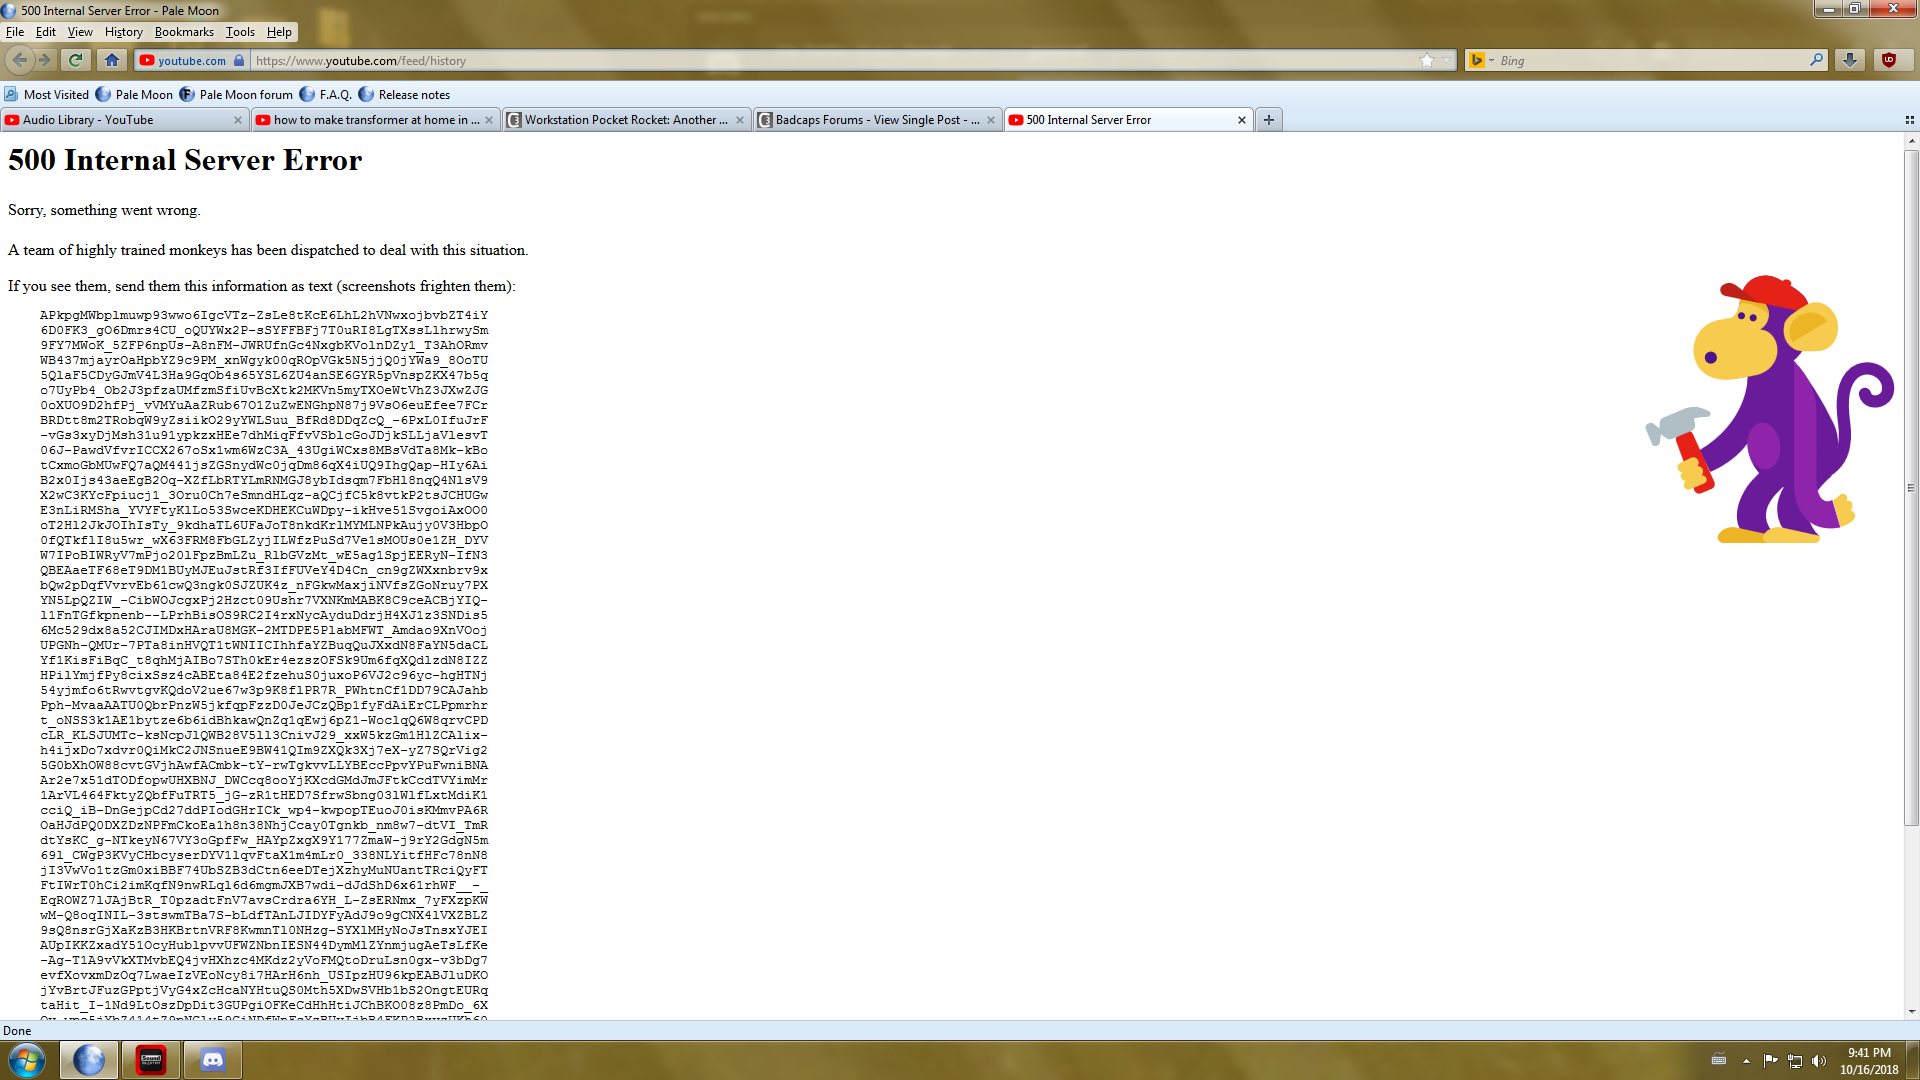Open the Bing search engine dropdown
Viewport: 1920px width, 1080px height.
coord(1481,60)
